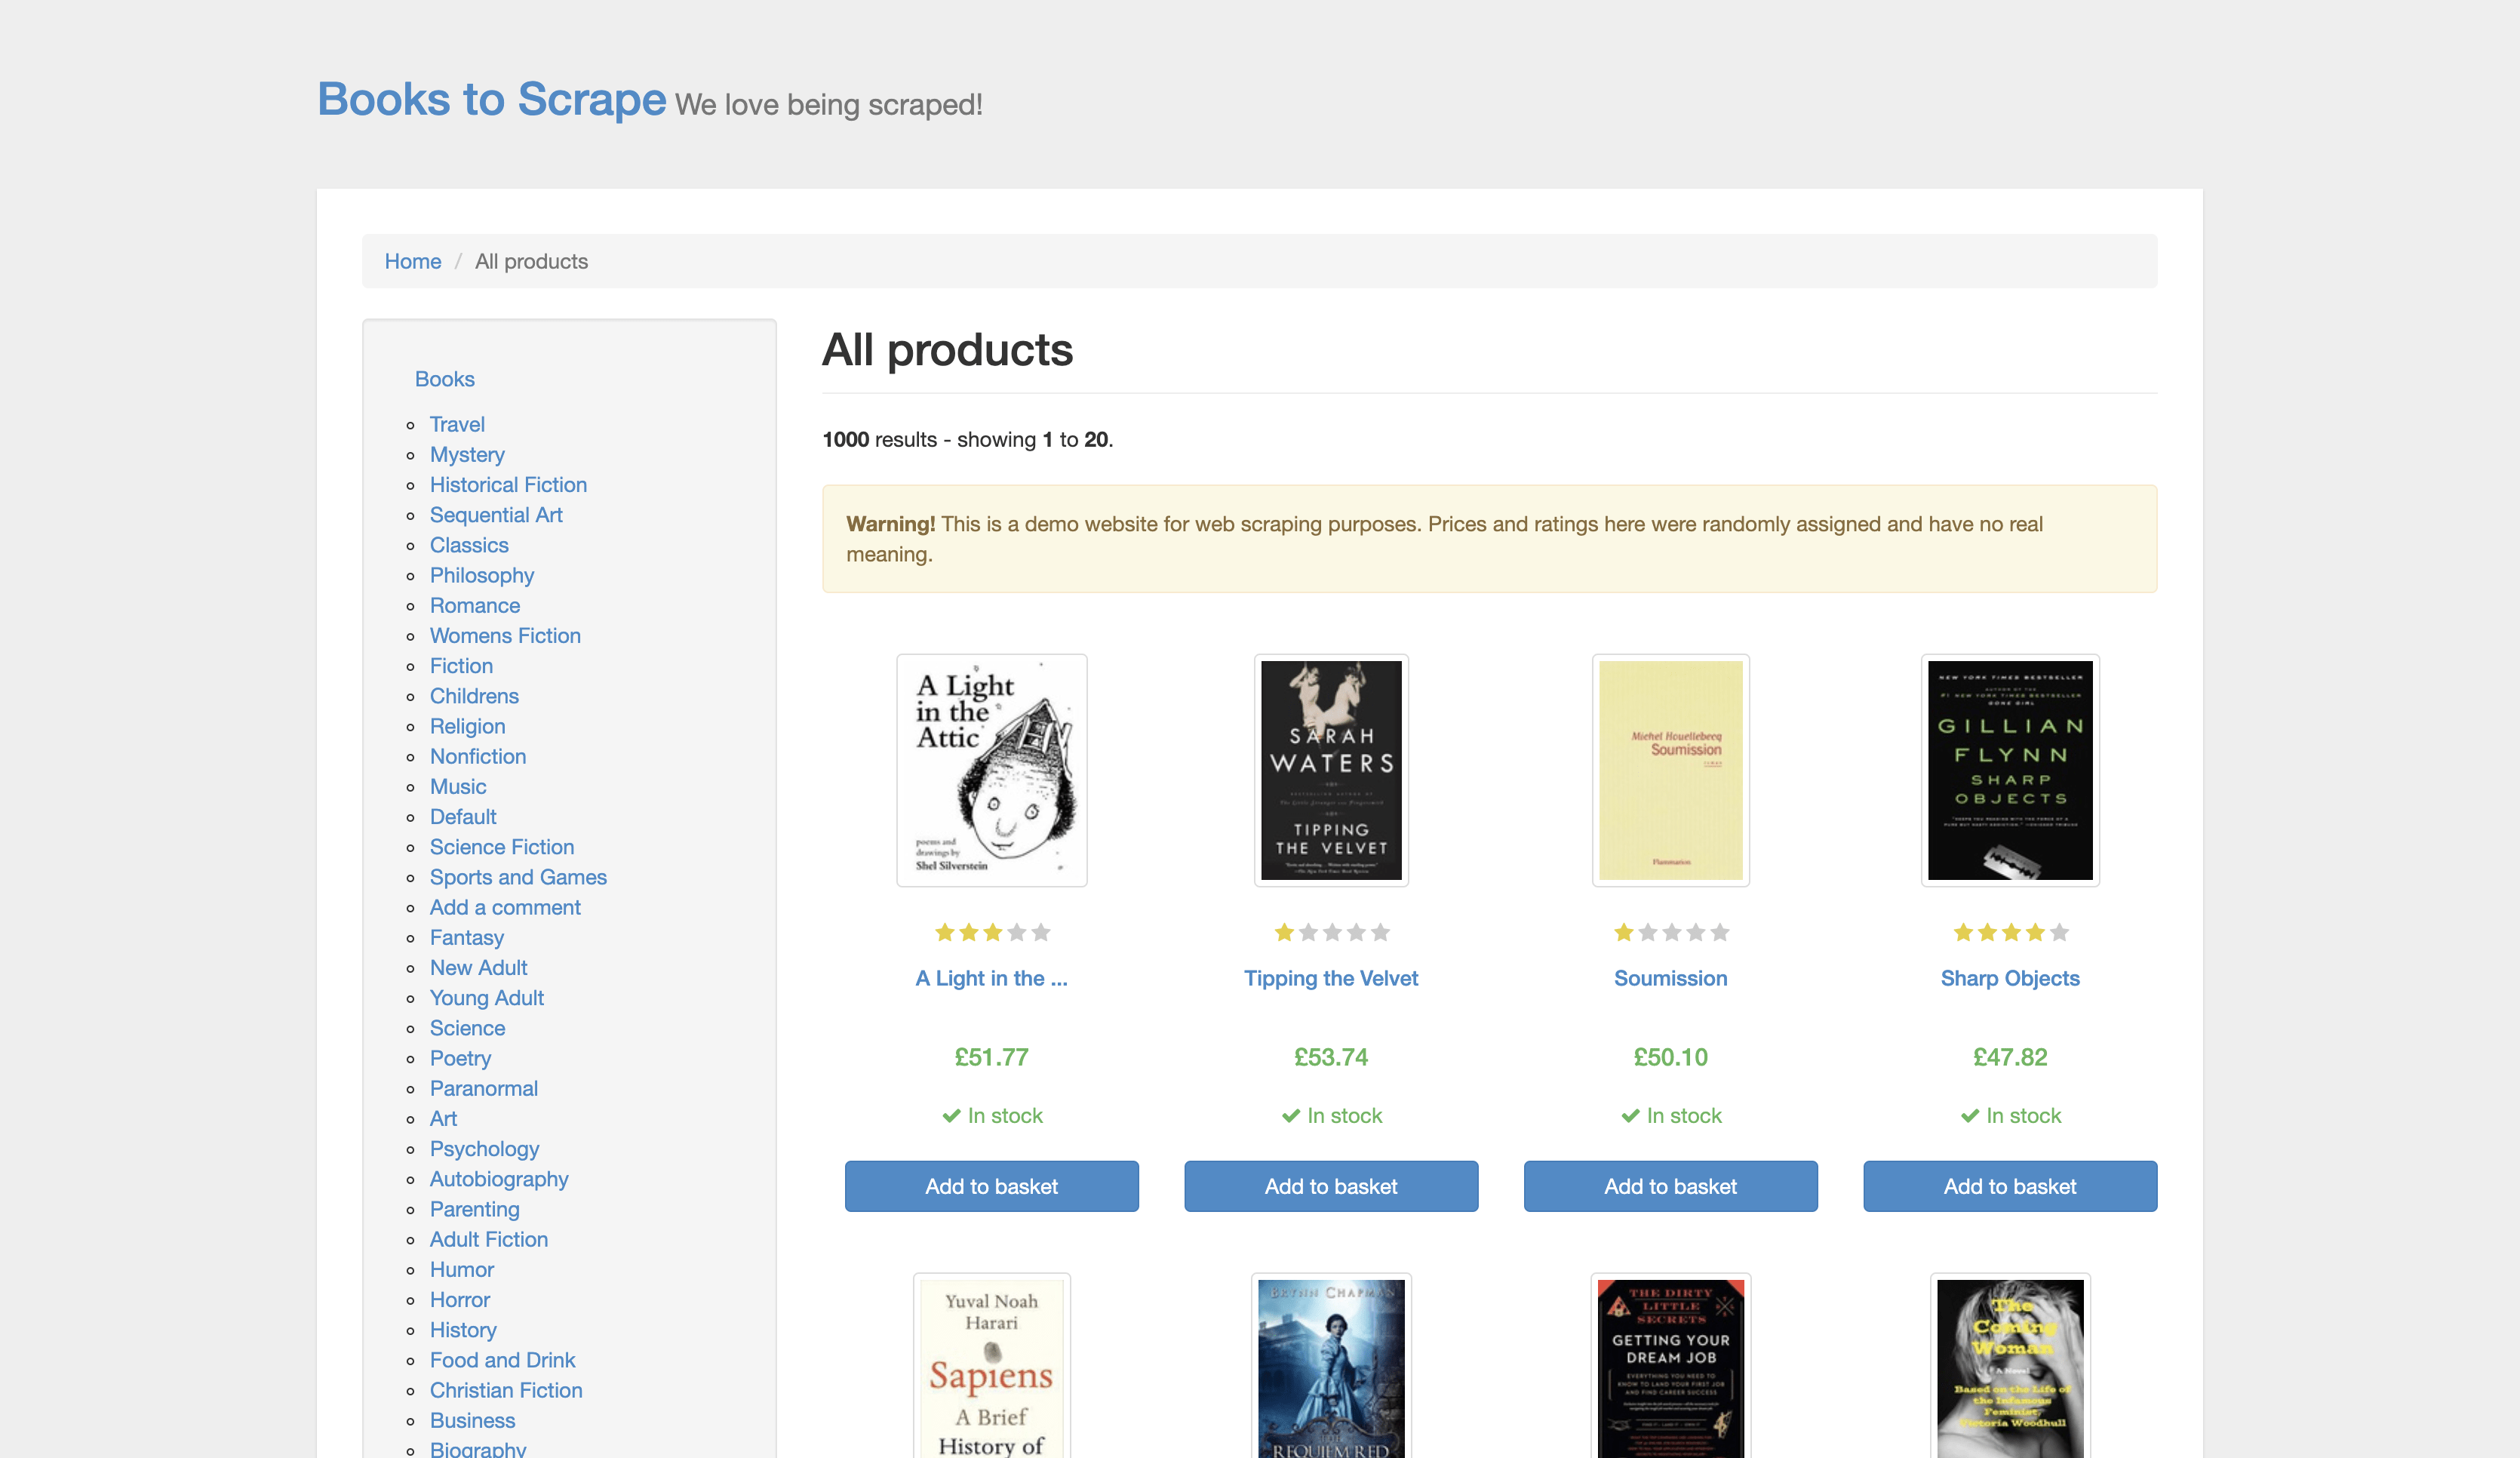Click the one-star rating under Tipping the Velvet

pyautogui.click(x=1331, y=932)
